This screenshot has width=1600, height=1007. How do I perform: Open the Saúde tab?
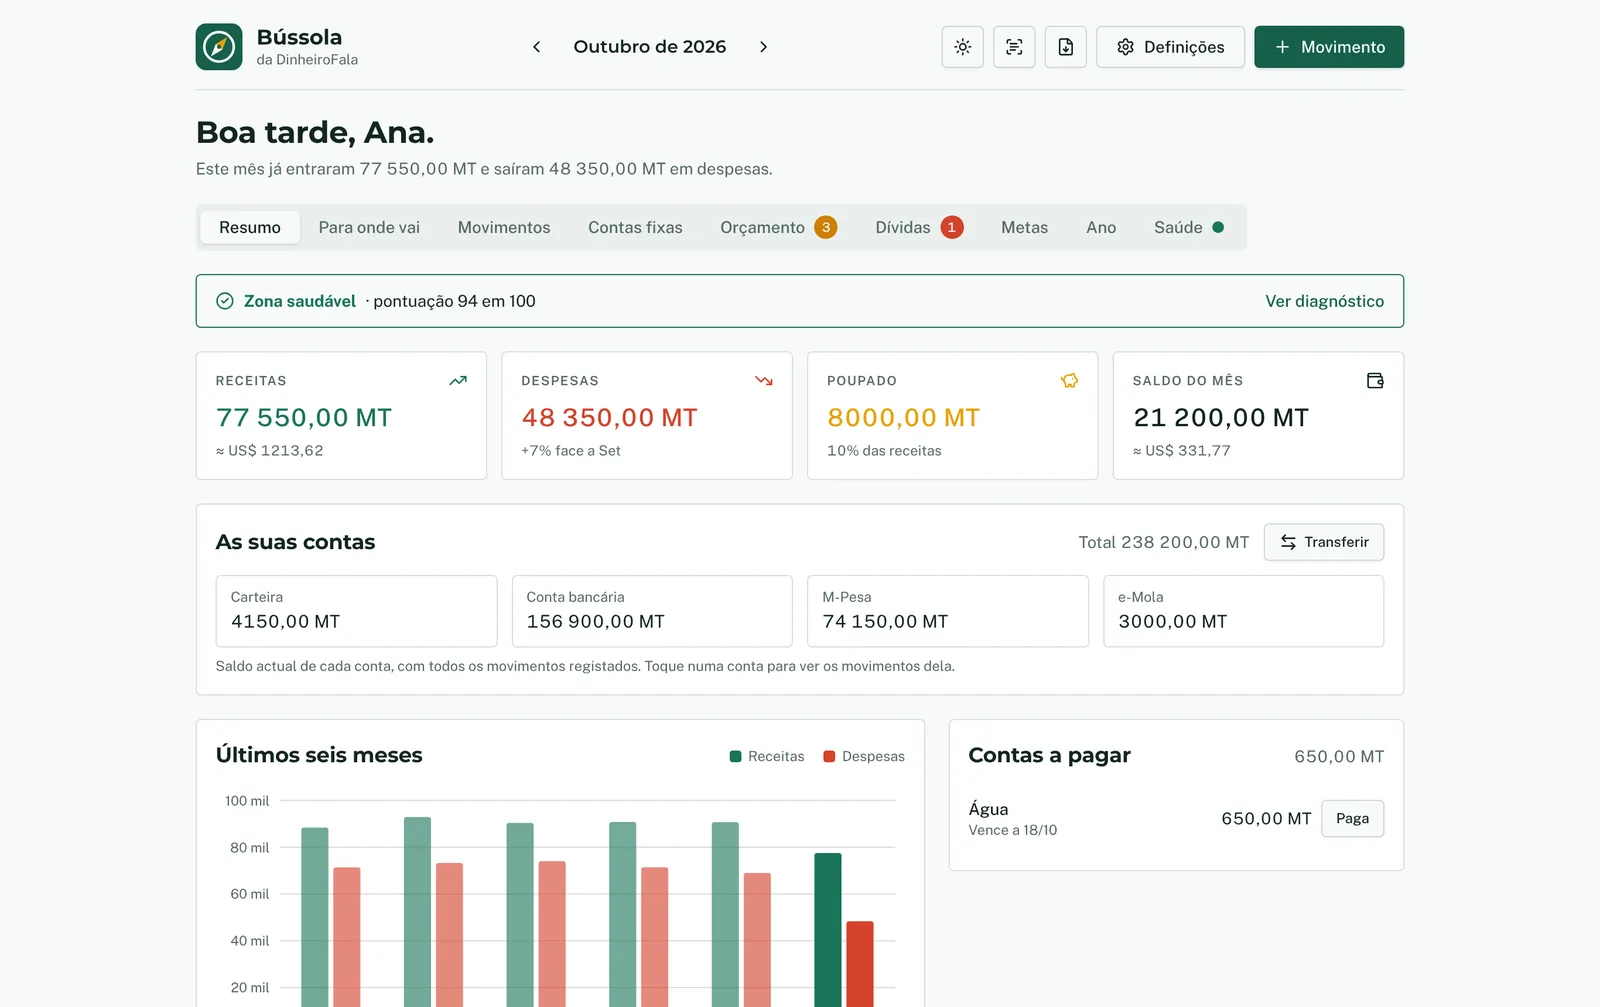tap(1189, 227)
